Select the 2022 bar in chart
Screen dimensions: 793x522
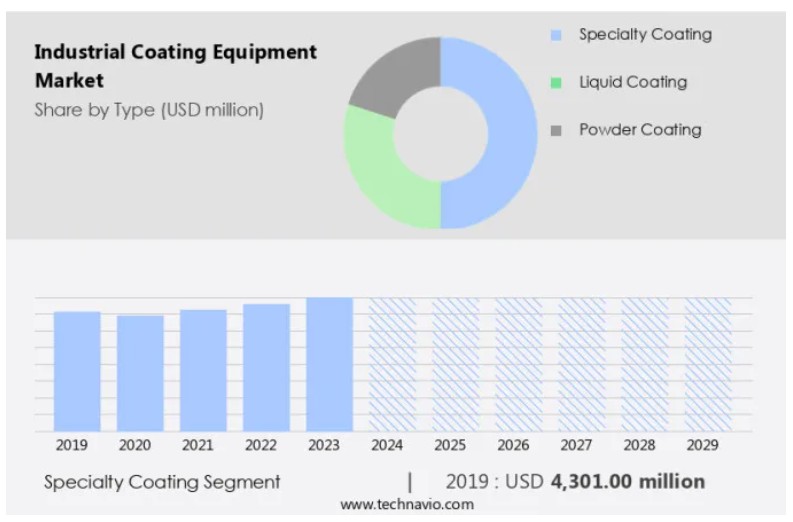[266, 366]
